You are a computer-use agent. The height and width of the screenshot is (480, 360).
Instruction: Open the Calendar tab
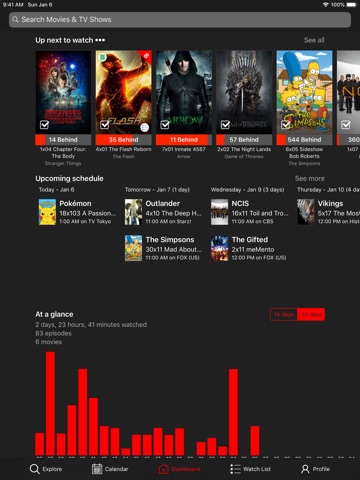pos(110,469)
